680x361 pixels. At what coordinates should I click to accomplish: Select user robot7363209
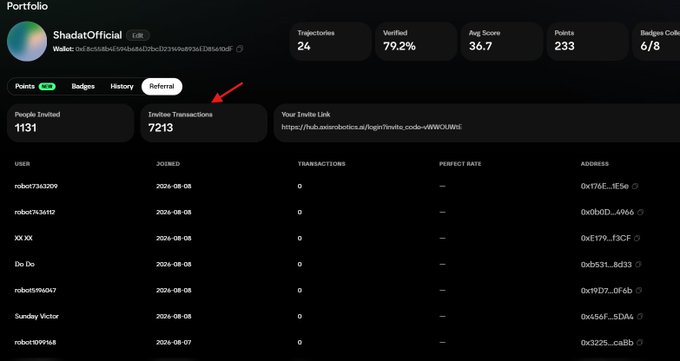coord(36,186)
